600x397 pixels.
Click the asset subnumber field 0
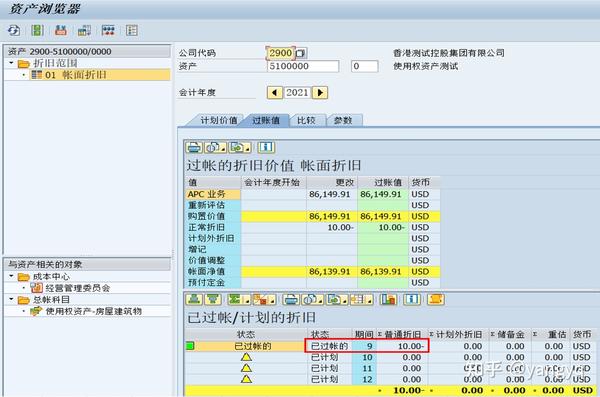click(x=365, y=66)
